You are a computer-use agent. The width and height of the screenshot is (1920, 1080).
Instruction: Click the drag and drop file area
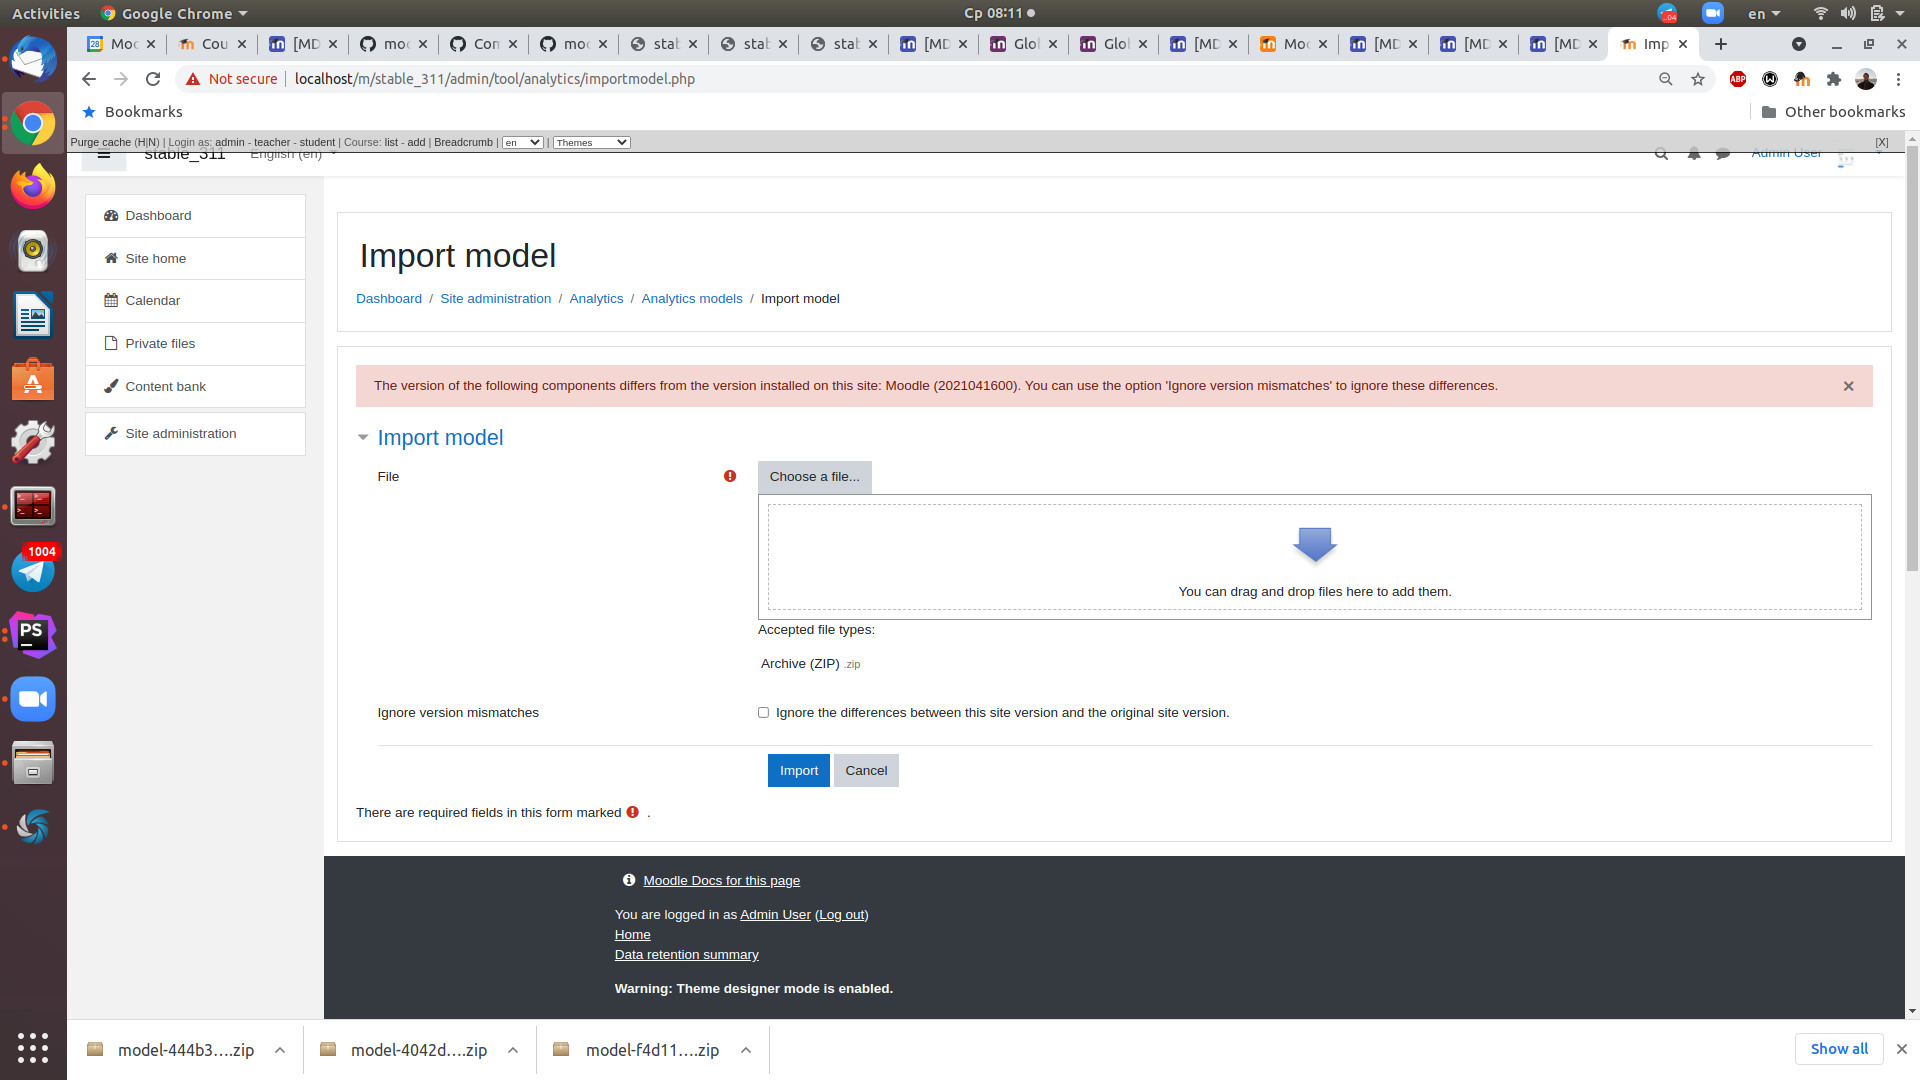(x=1314, y=557)
